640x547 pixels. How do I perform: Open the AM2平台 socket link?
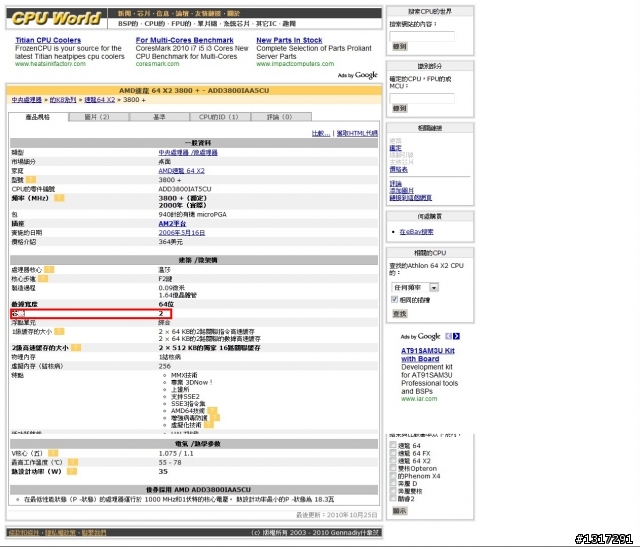coord(172,223)
